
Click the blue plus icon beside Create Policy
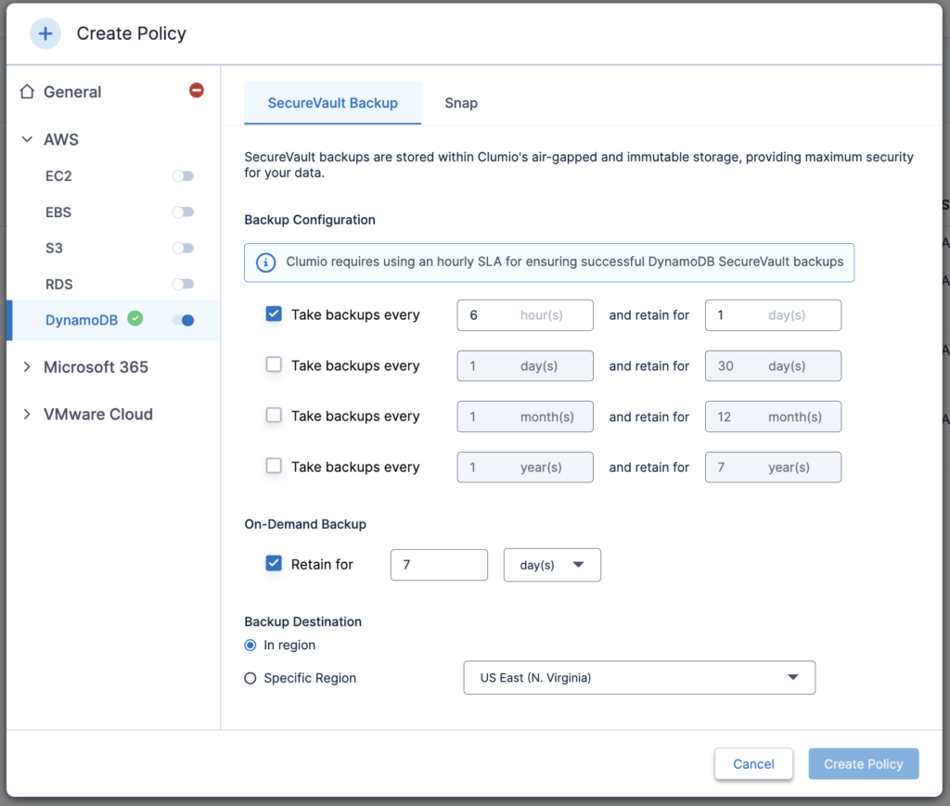pyautogui.click(x=45, y=33)
